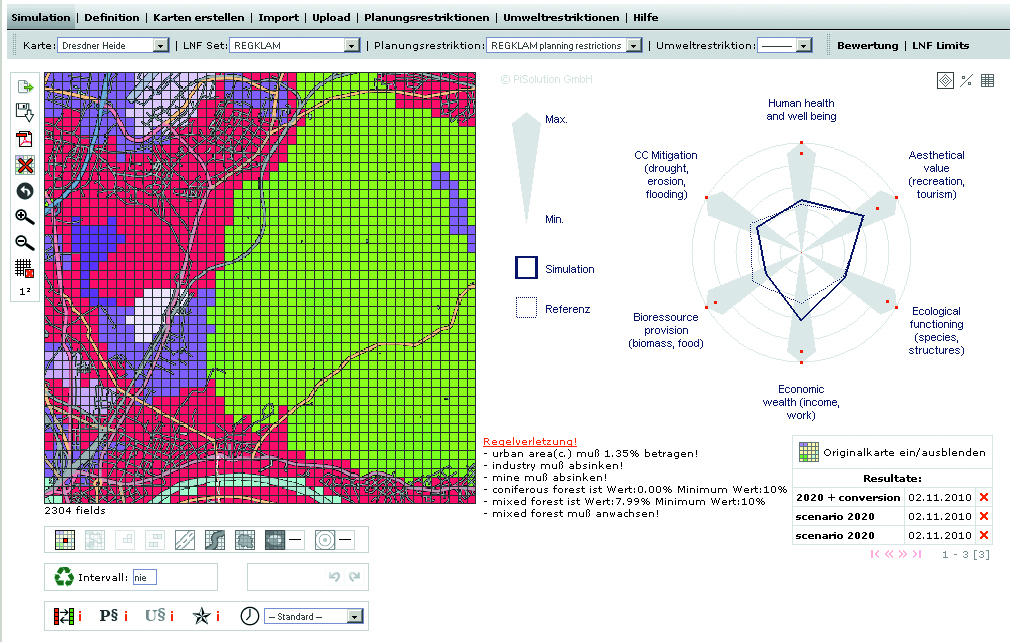Screen dimensions: 1010x642
Task: Toggle Originalkarte ein/ausblenden
Action: [893, 452]
